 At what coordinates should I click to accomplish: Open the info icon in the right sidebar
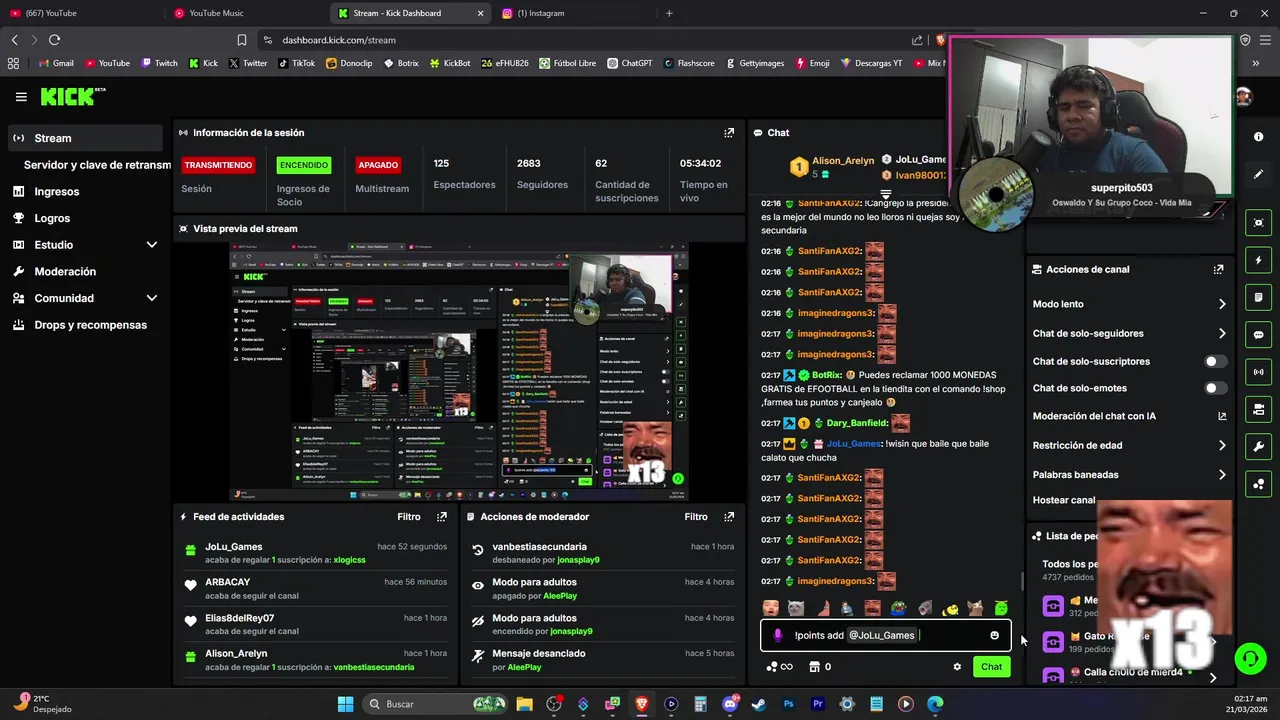[x=1258, y=136]
